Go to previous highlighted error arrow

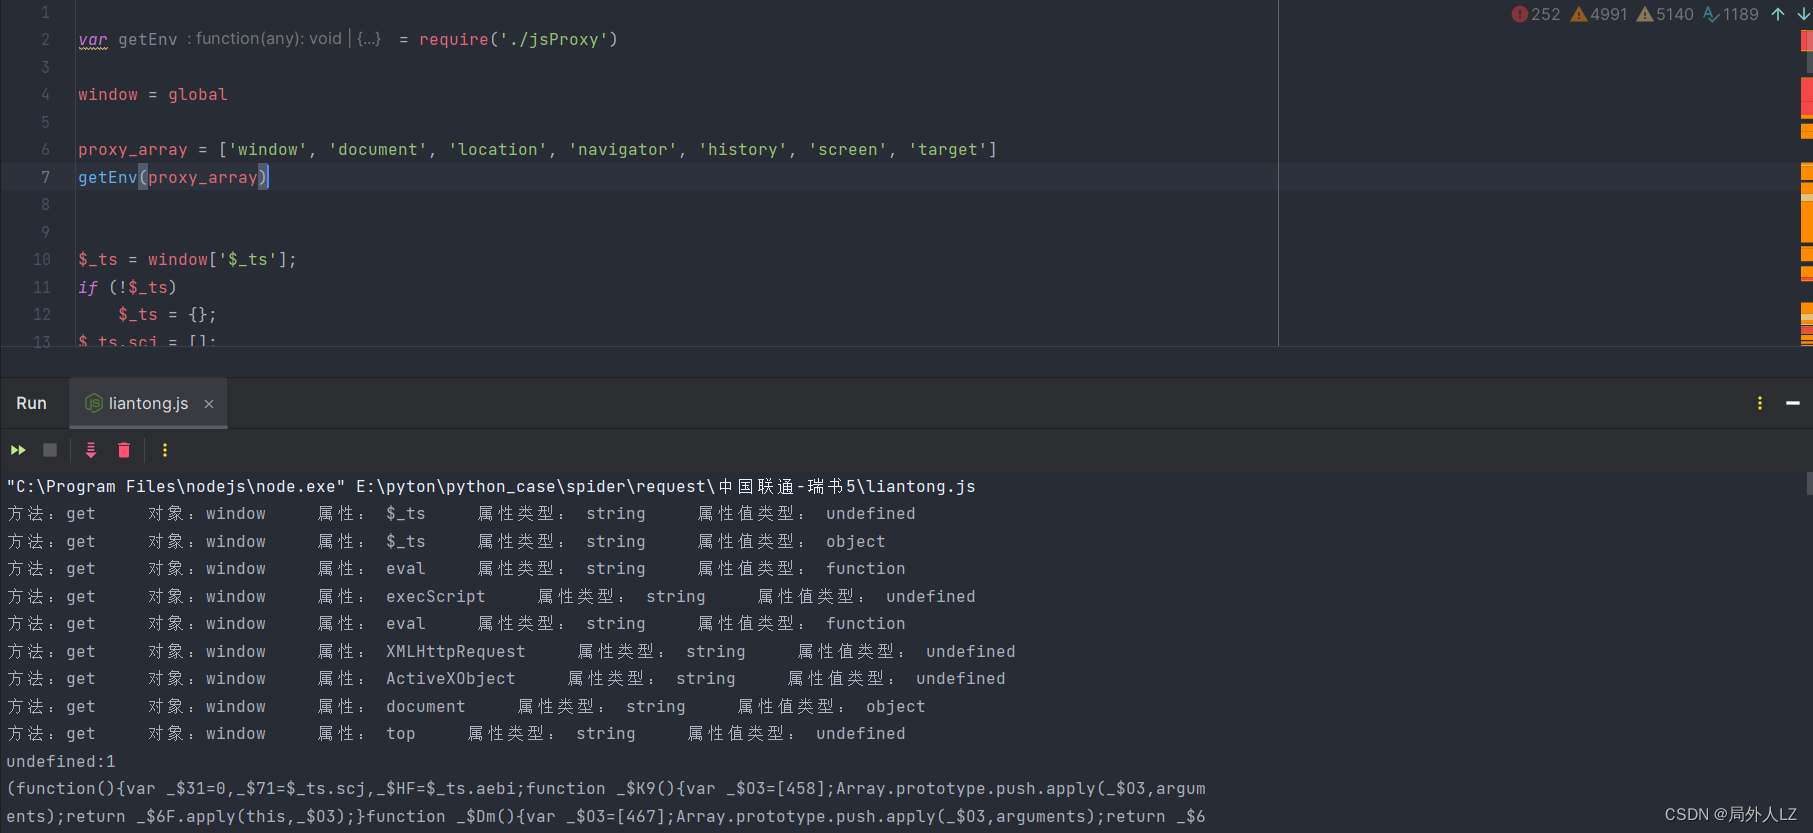1778,14
